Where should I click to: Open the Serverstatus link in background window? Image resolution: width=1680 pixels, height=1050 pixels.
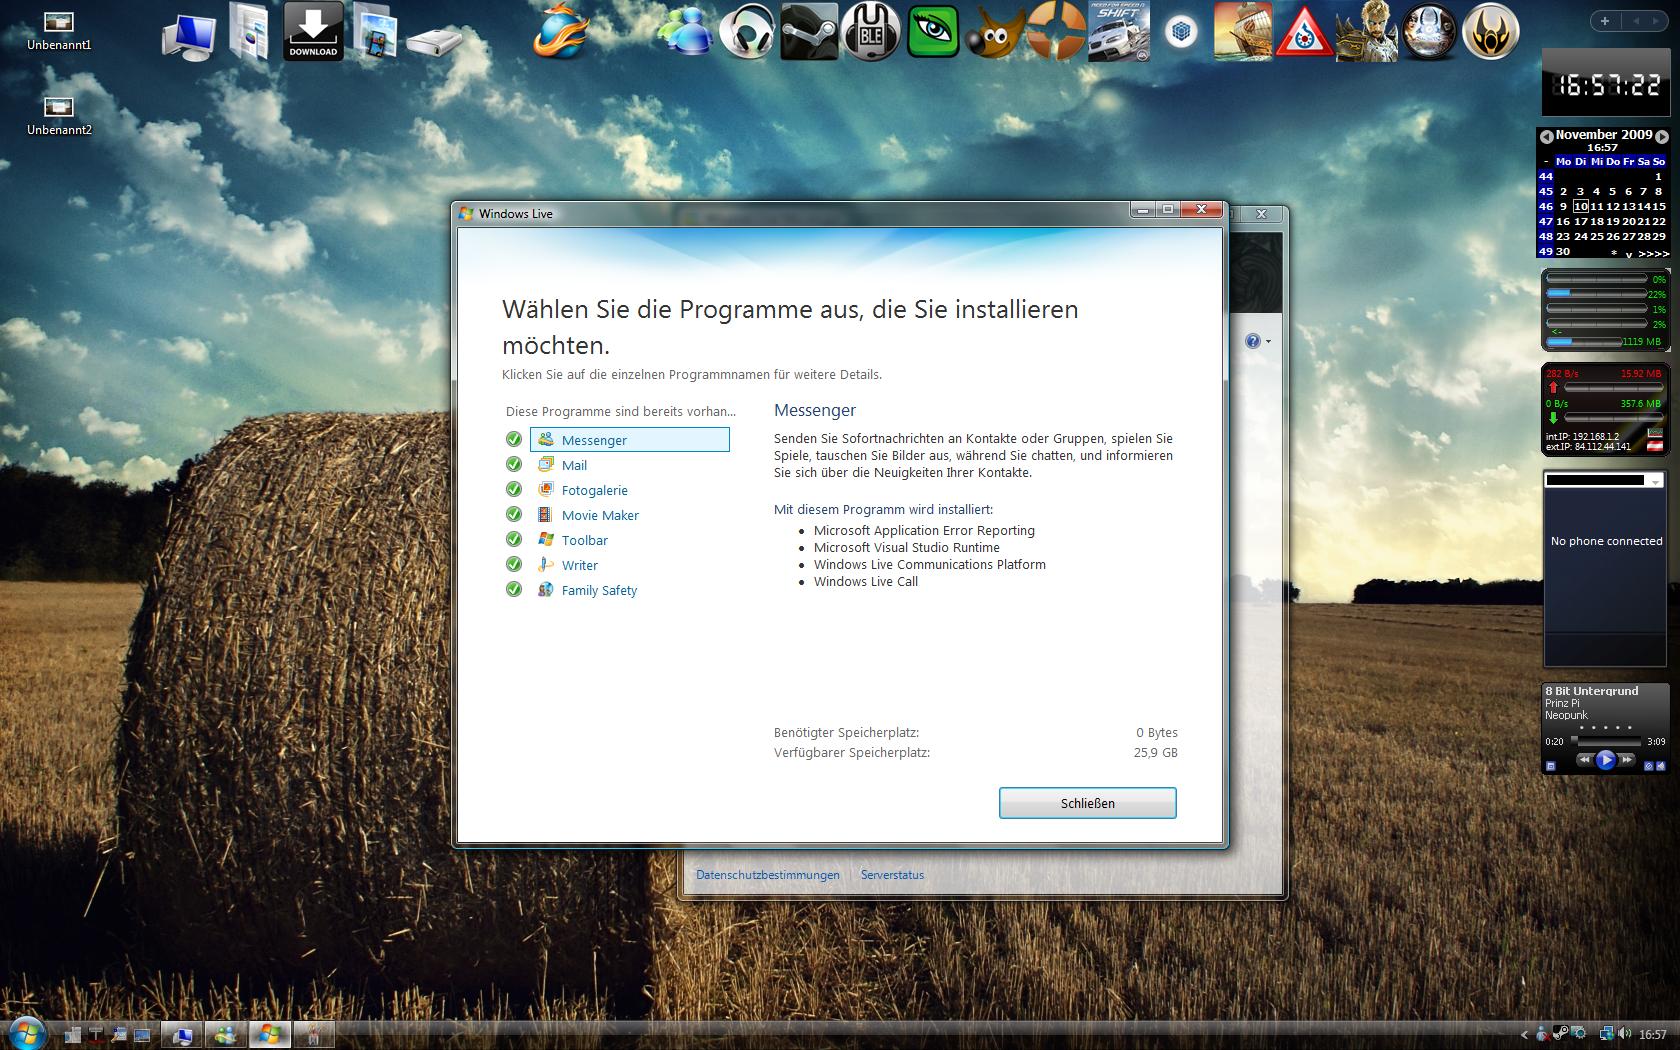coord(892,875)
